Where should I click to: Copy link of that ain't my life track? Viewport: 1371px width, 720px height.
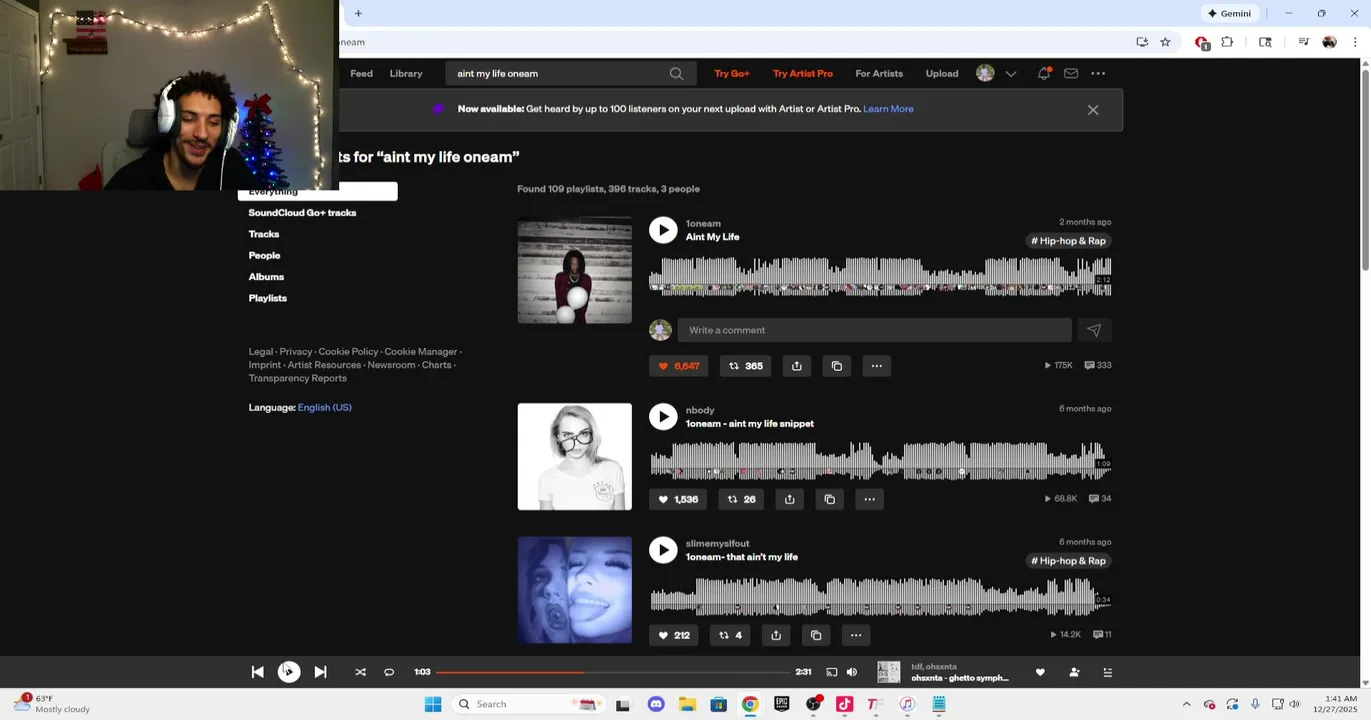816,635
